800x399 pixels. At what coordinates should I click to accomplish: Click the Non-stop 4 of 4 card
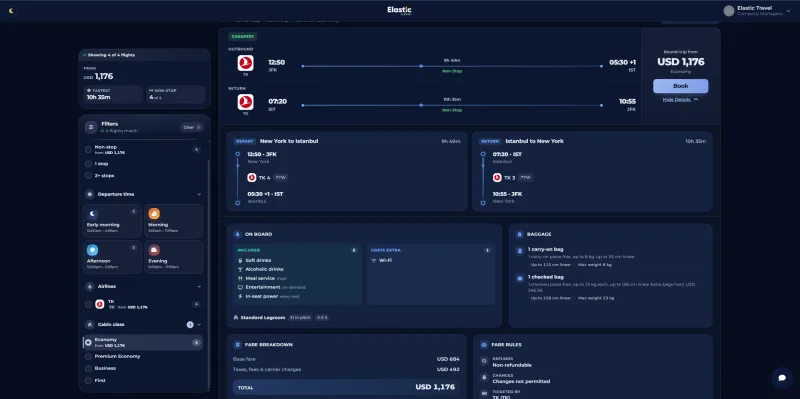click(x=176, y=94)
